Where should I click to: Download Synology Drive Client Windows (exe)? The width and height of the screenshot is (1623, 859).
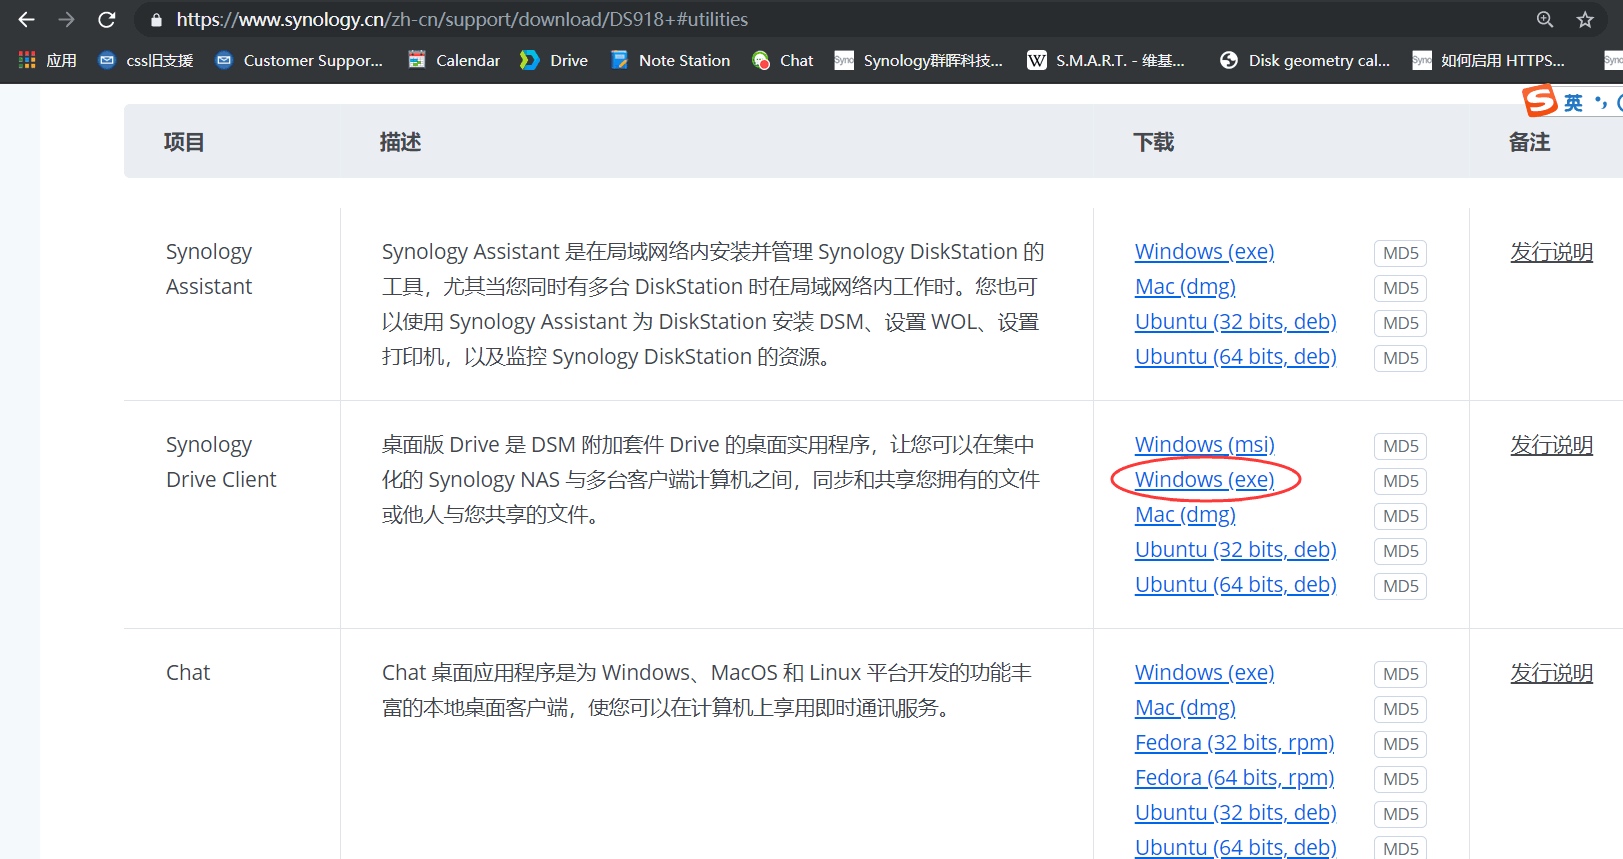1204,480
